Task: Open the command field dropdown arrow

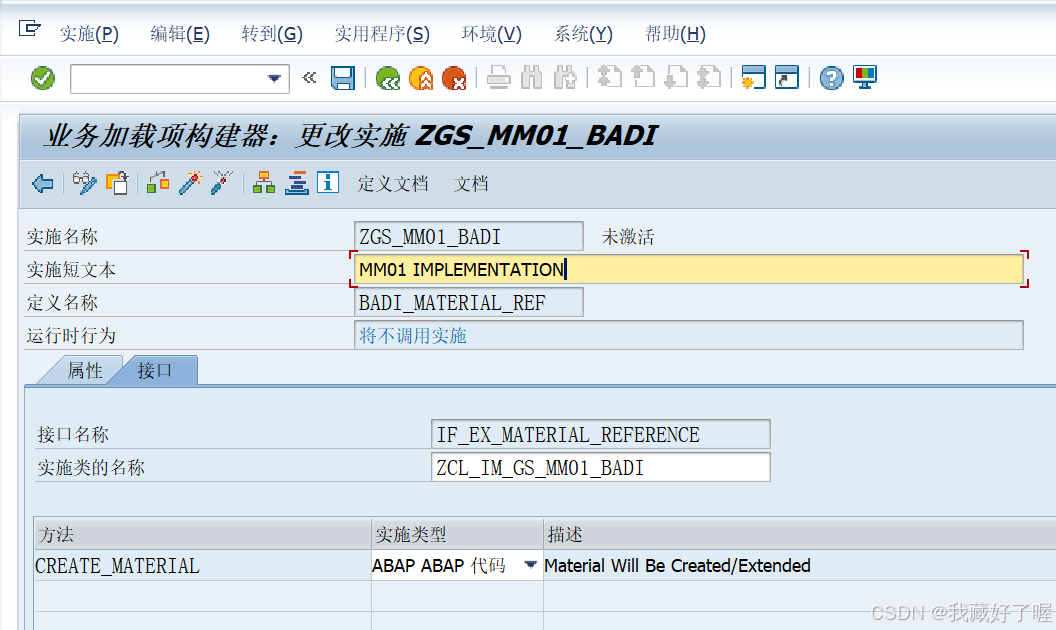Action: 274,78
